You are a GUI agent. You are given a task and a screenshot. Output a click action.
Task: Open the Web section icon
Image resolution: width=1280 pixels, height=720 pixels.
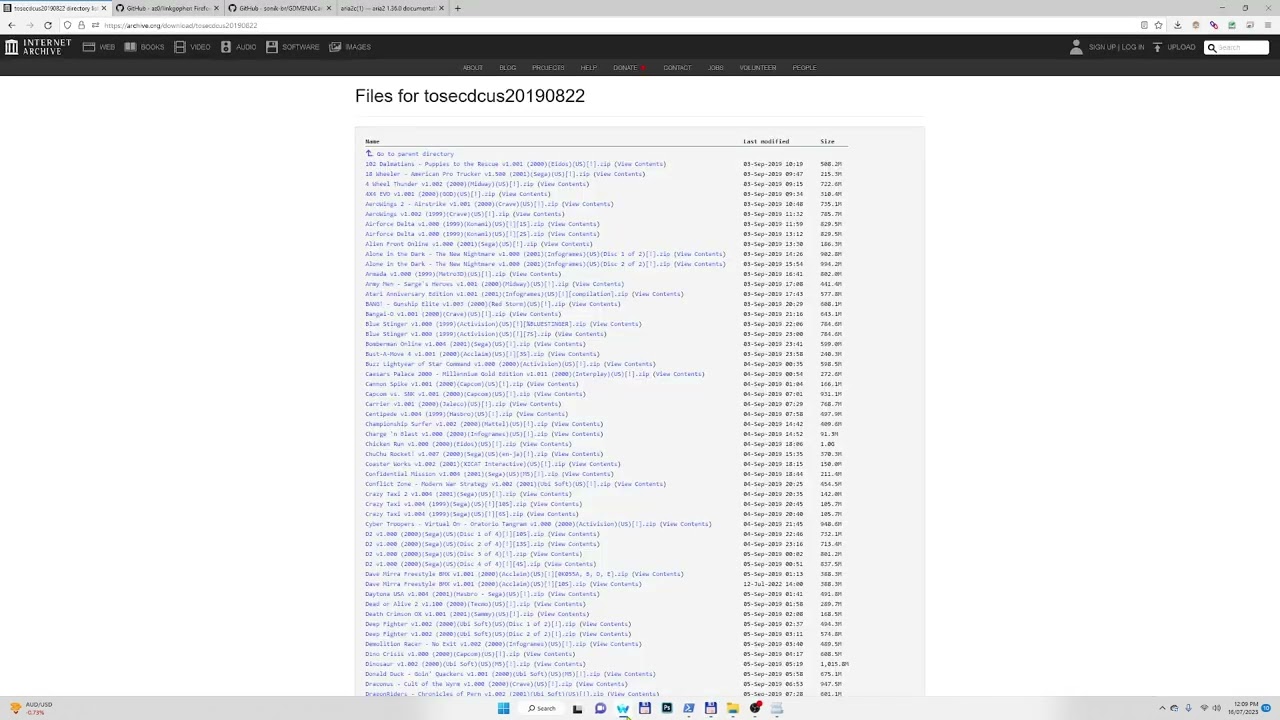pos(89,47)
